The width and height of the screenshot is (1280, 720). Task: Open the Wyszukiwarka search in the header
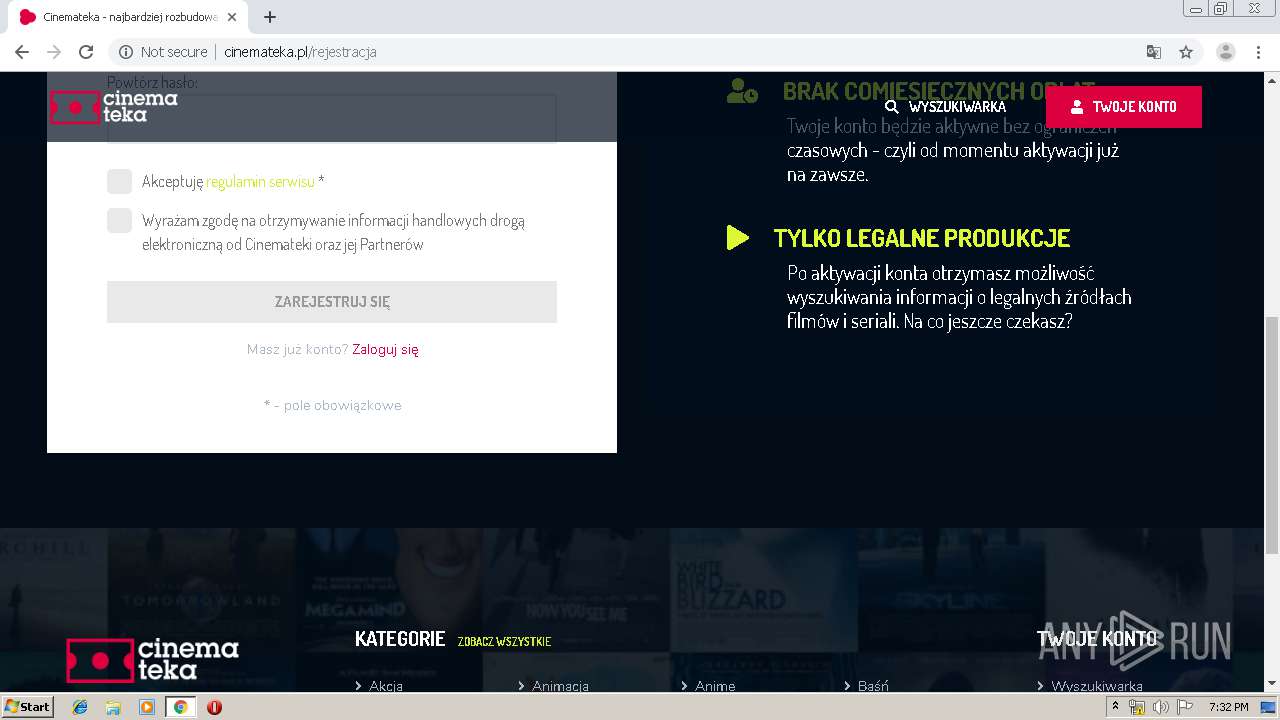click(x=945, y=107)
